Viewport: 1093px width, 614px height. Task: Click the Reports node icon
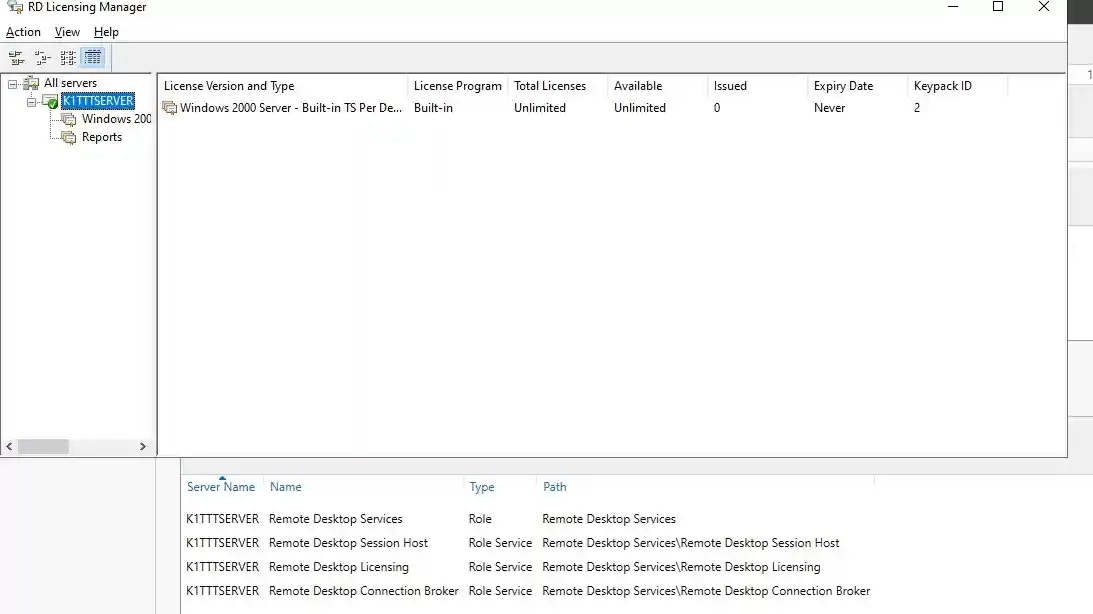(x=68, y=138)
